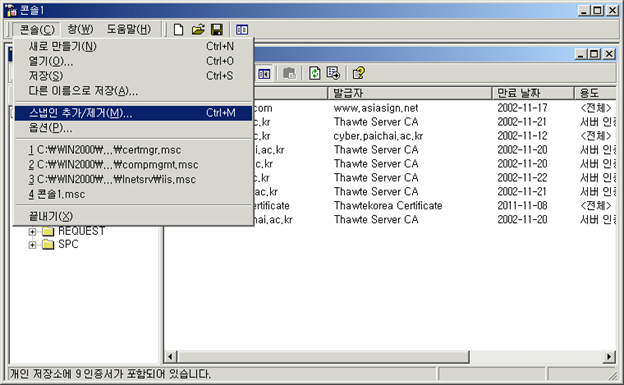Close the inner console child window

[609, 54]
